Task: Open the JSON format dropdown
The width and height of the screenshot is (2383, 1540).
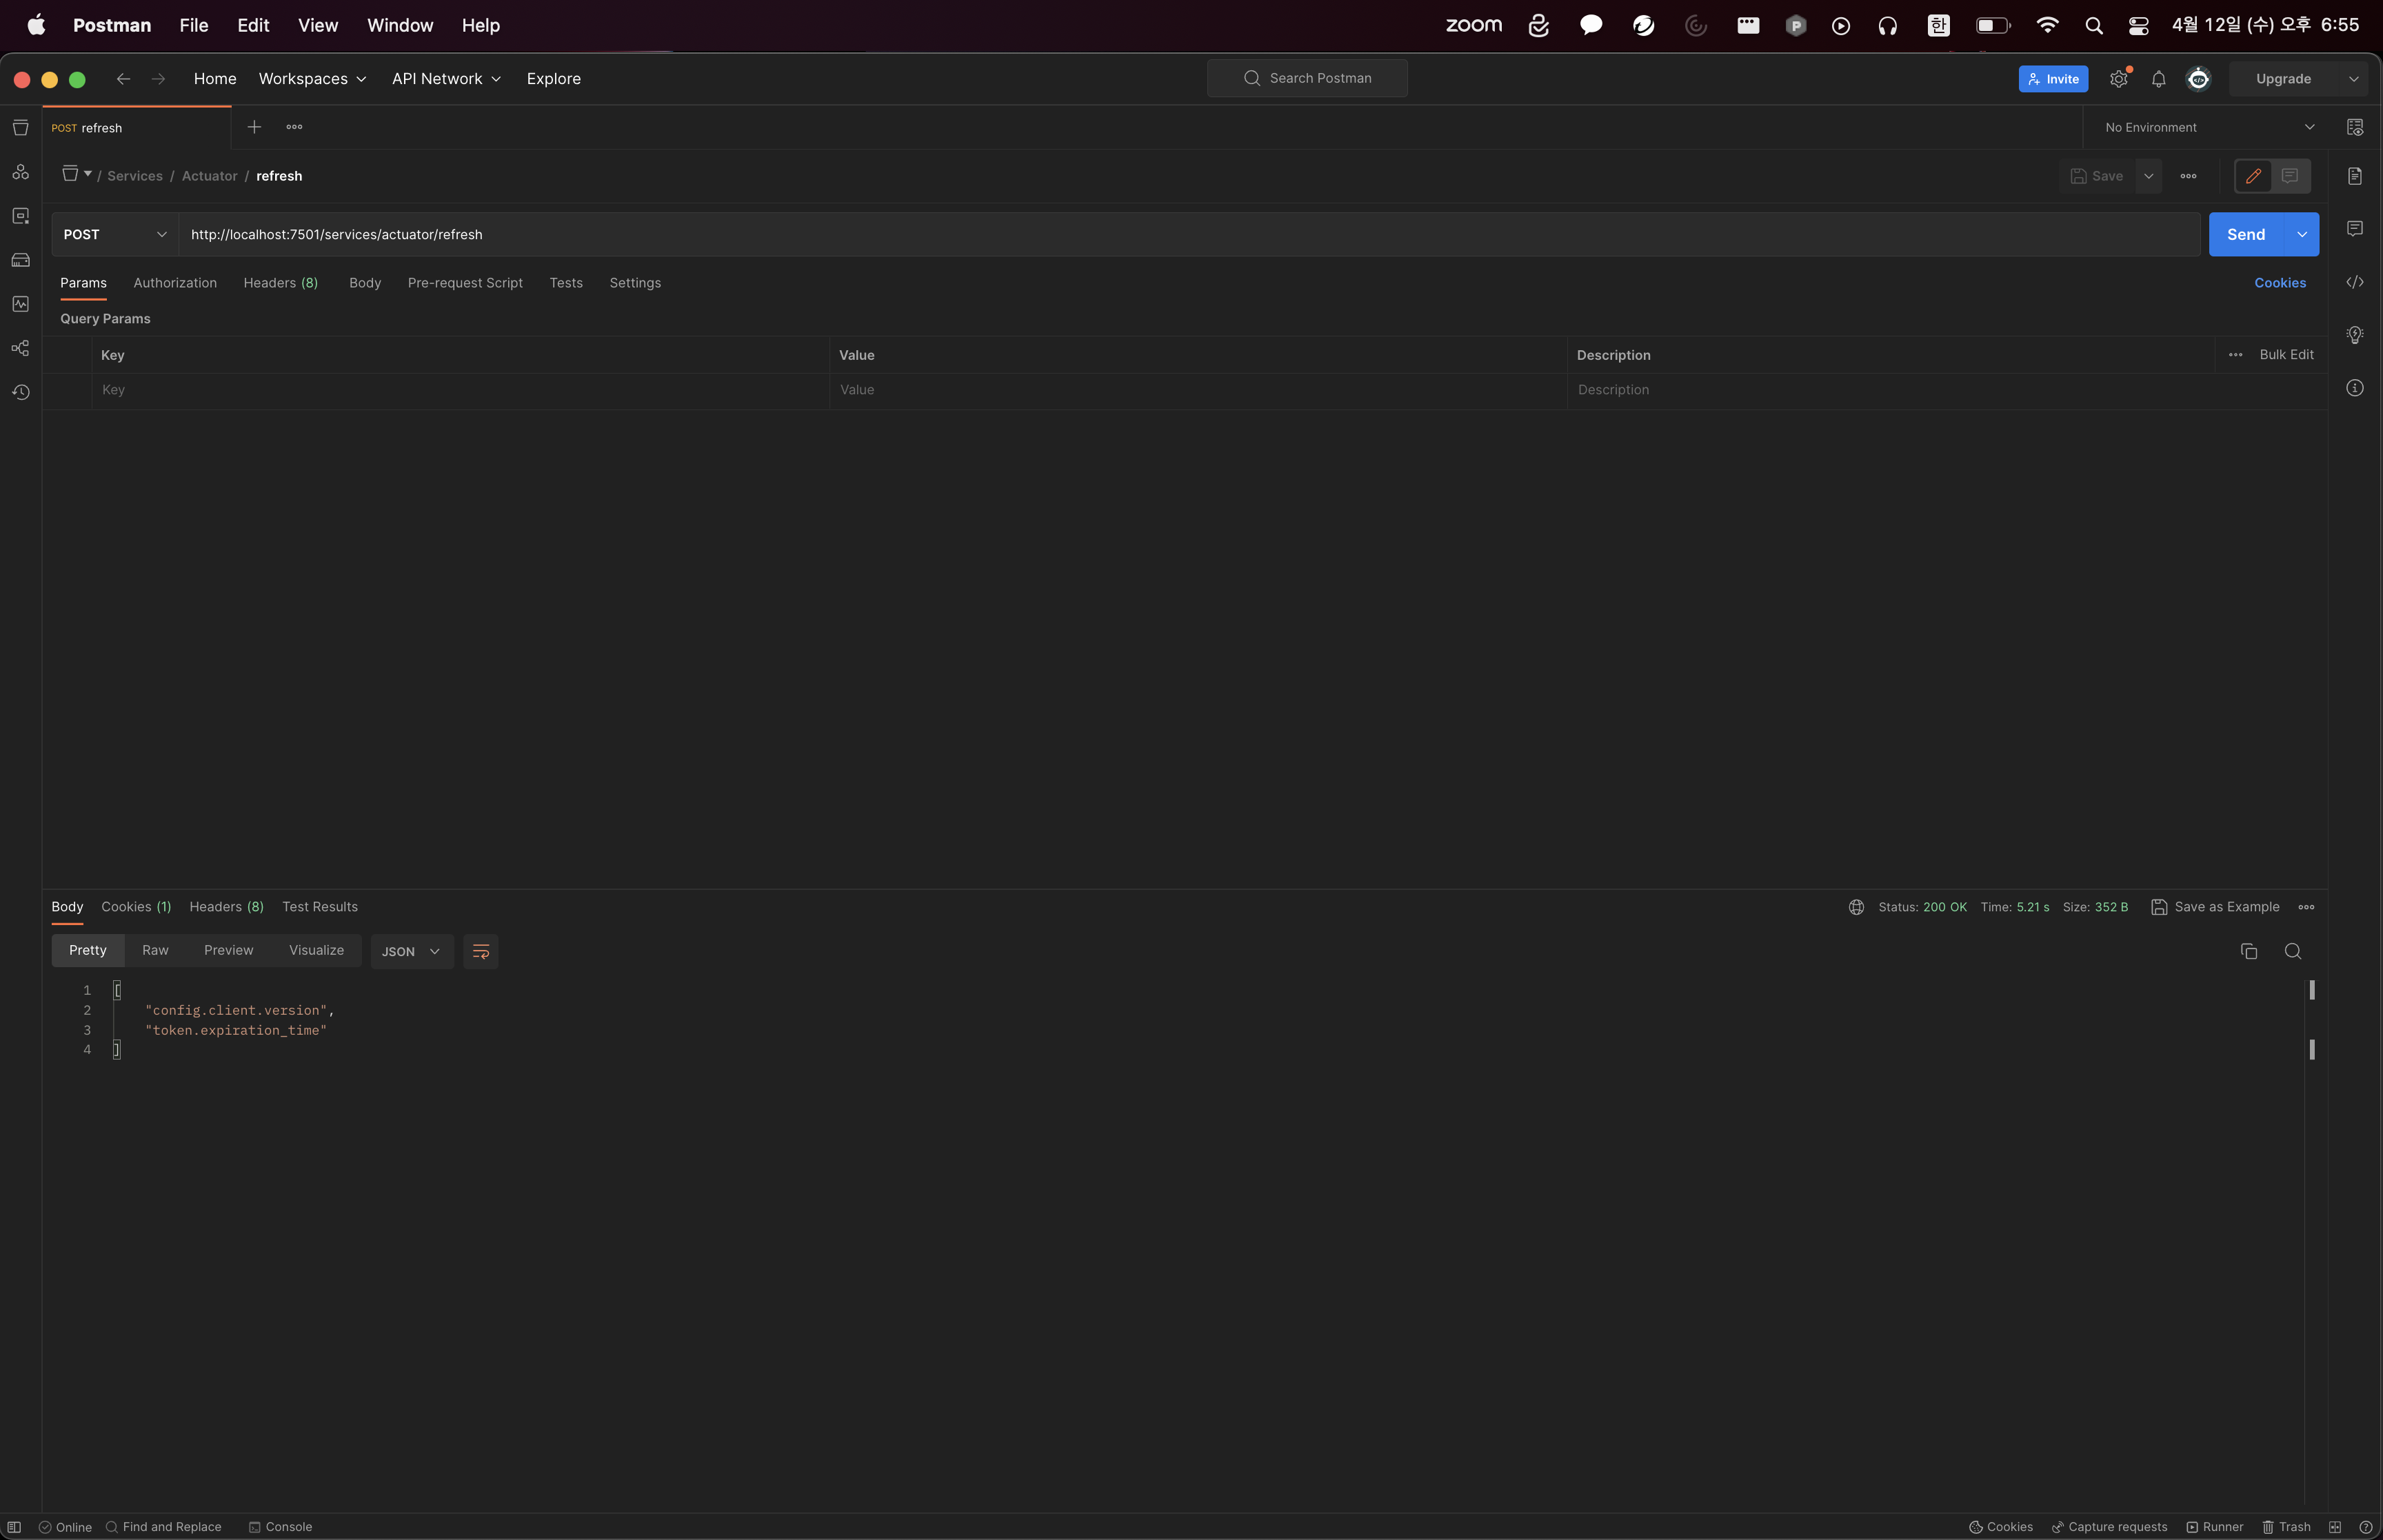Action: click(x=411, y=951)
